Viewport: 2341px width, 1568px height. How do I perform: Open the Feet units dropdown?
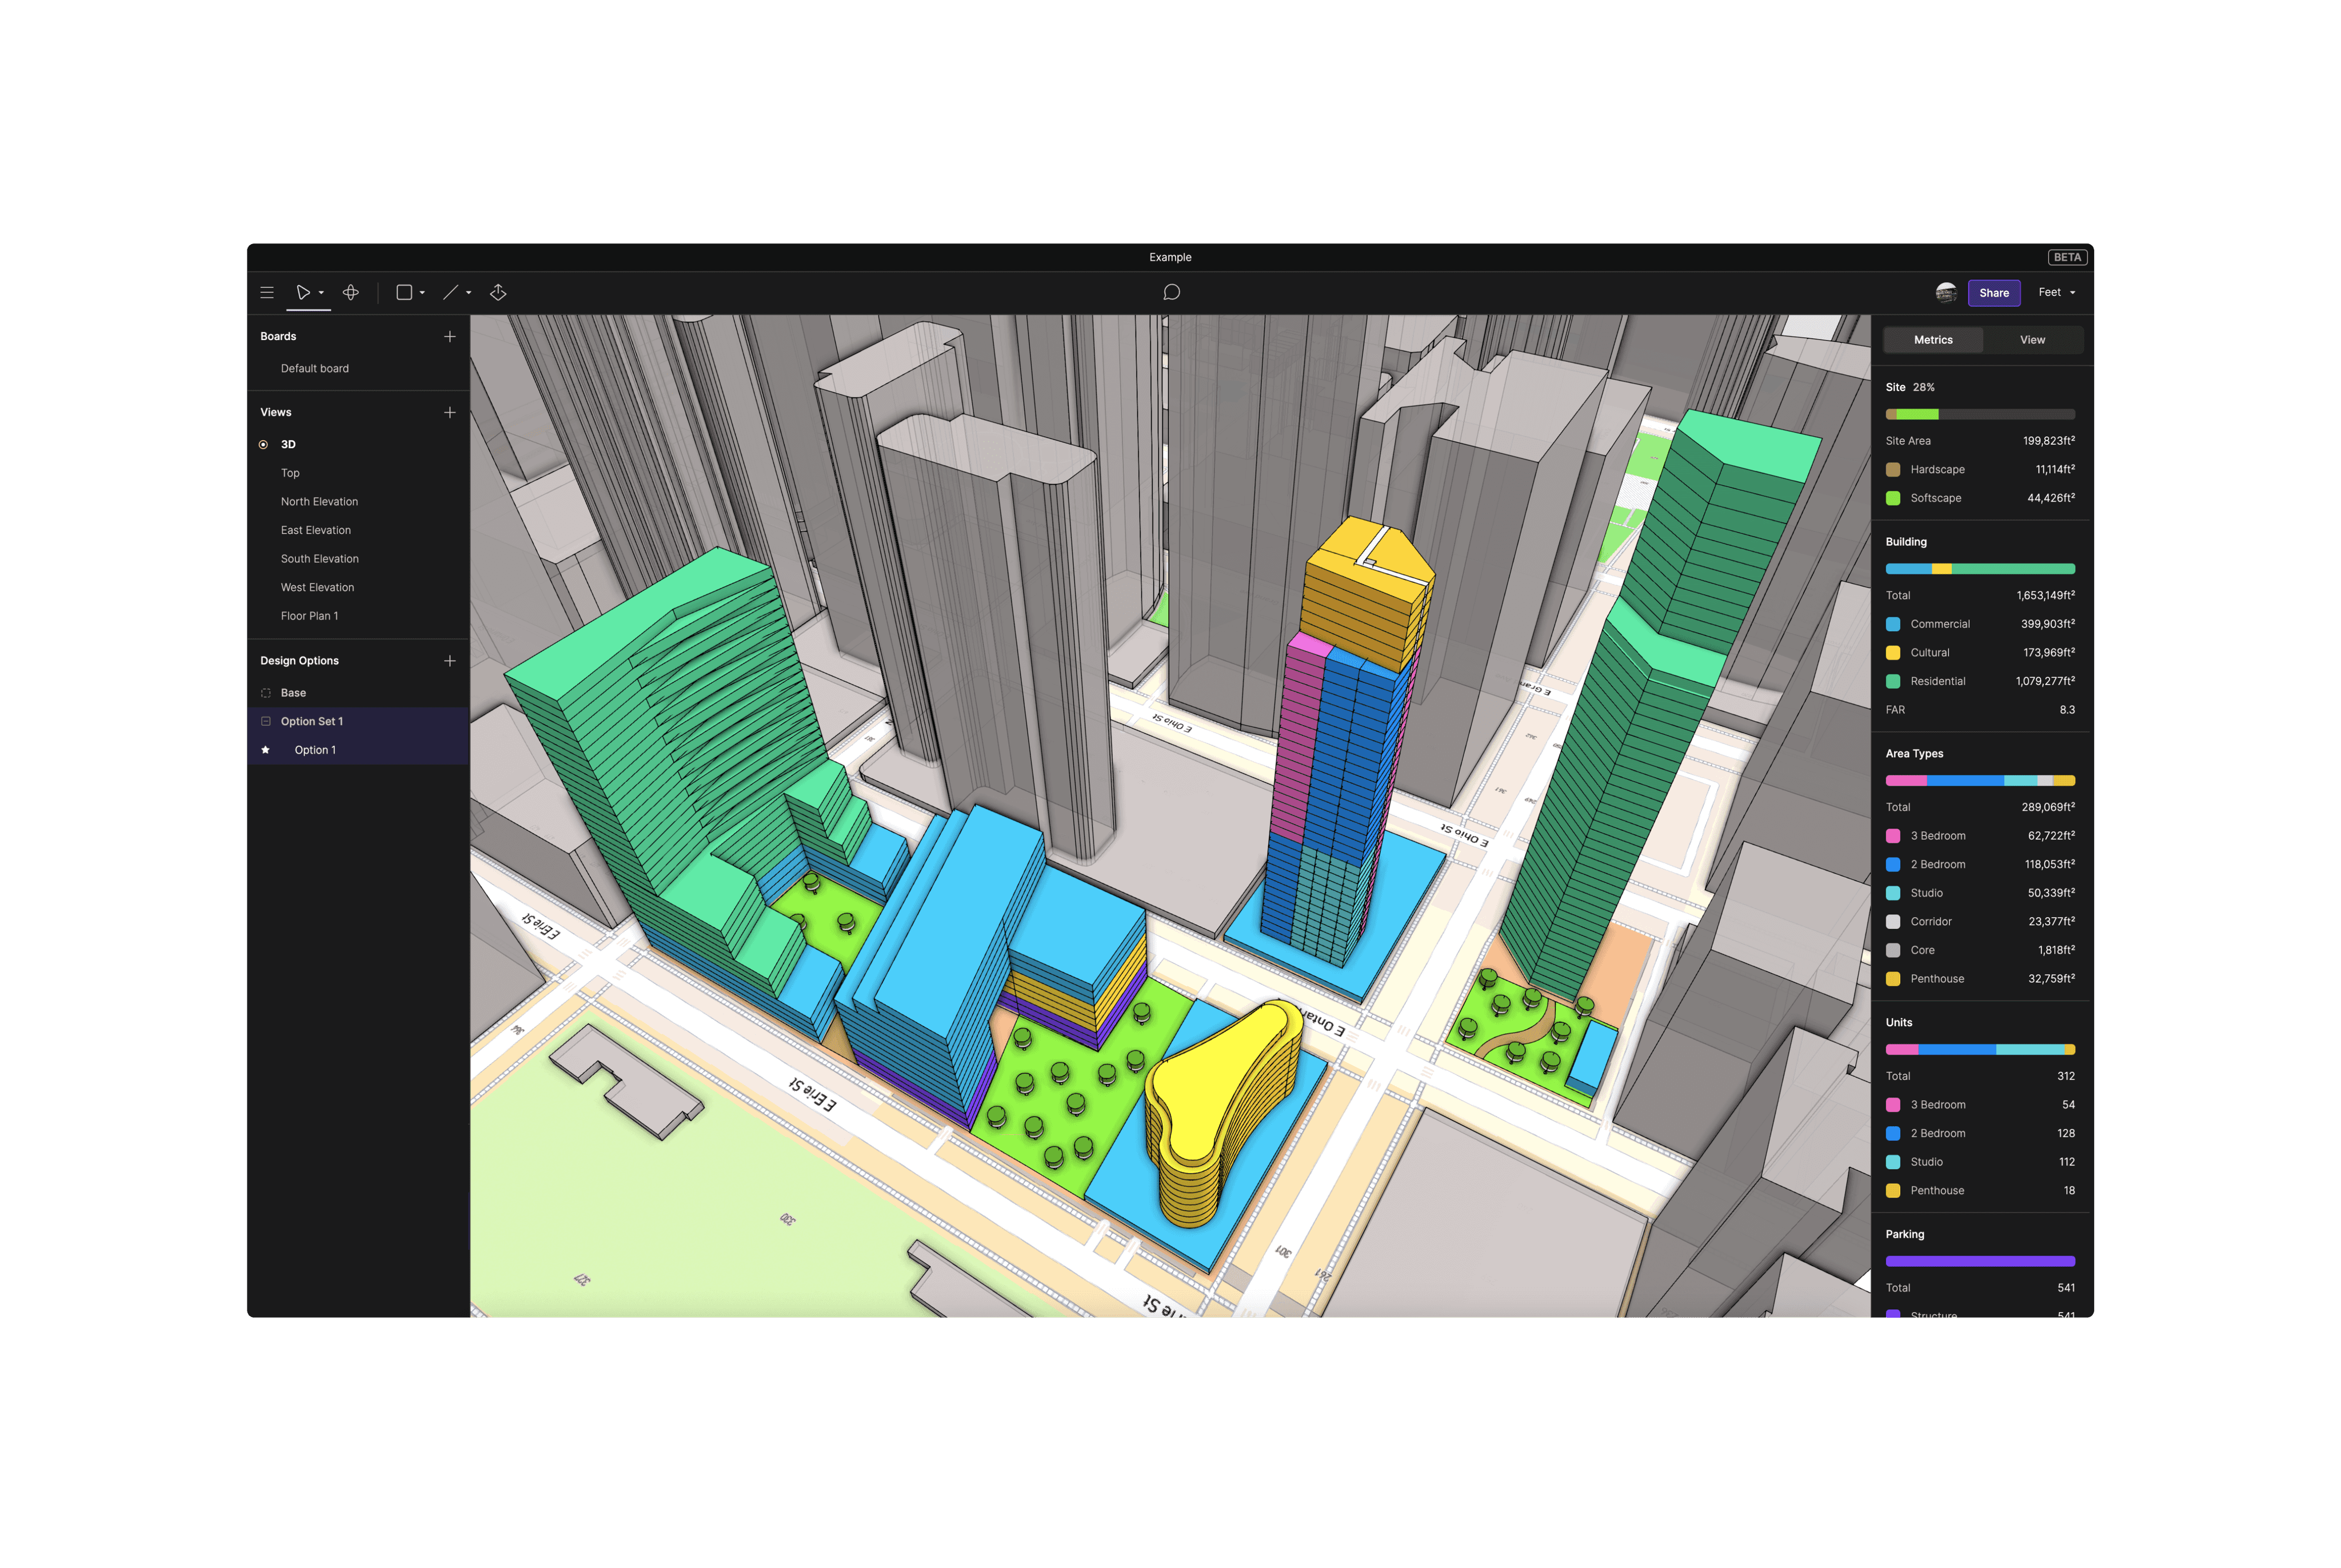(2056, 292)
